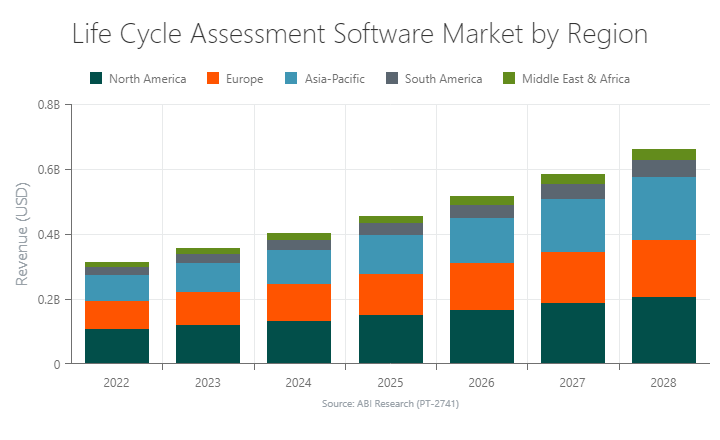Image resolution: width=720 pixels, height=440 pixels.
Task: Select the 2026 Europe bar segment
Action: point(482,287)
